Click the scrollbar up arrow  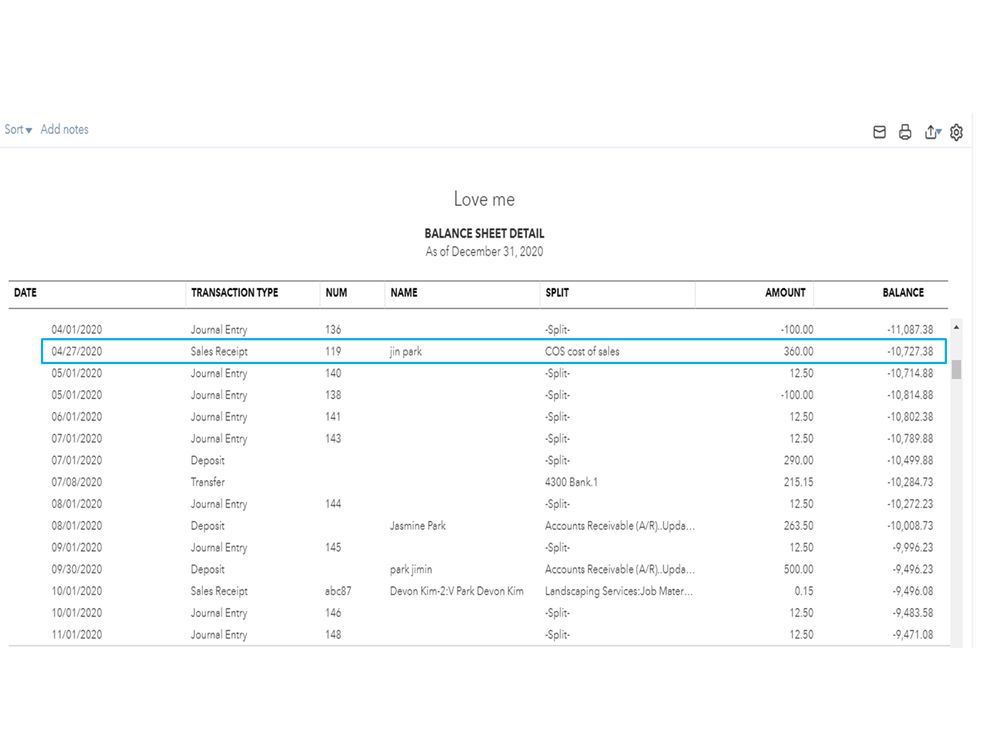tap(956, 328)
